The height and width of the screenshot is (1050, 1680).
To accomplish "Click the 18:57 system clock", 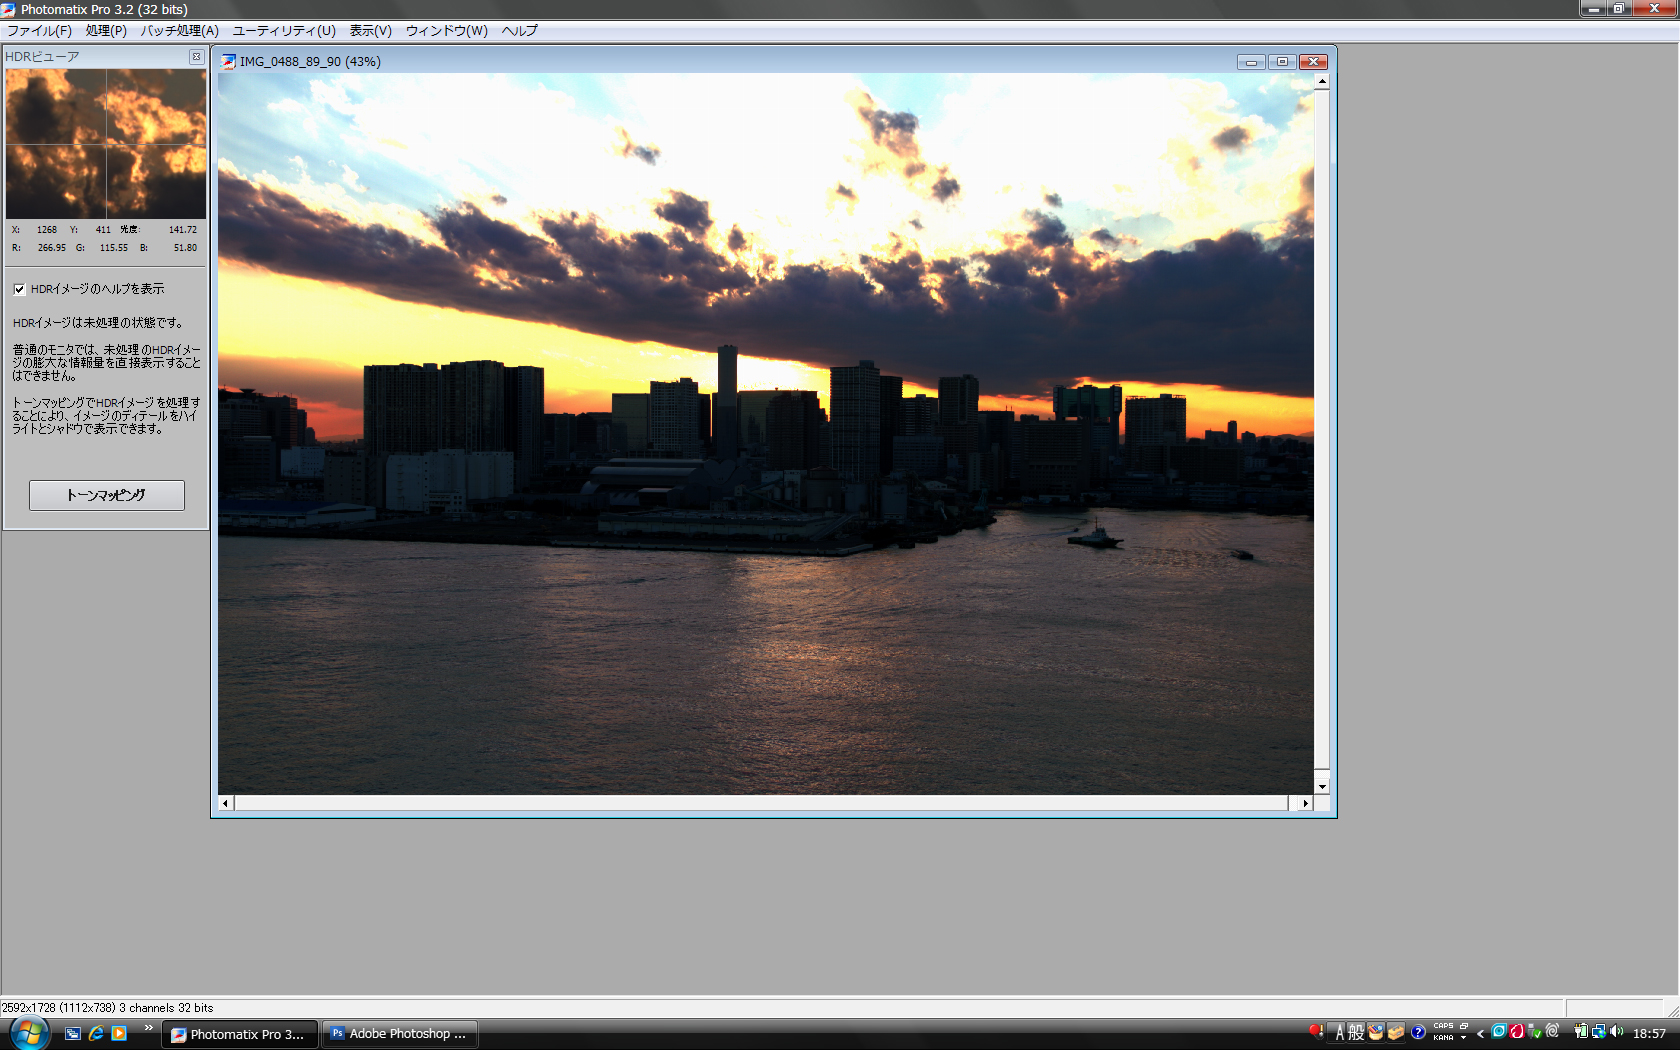I will pos(1650,1034).
